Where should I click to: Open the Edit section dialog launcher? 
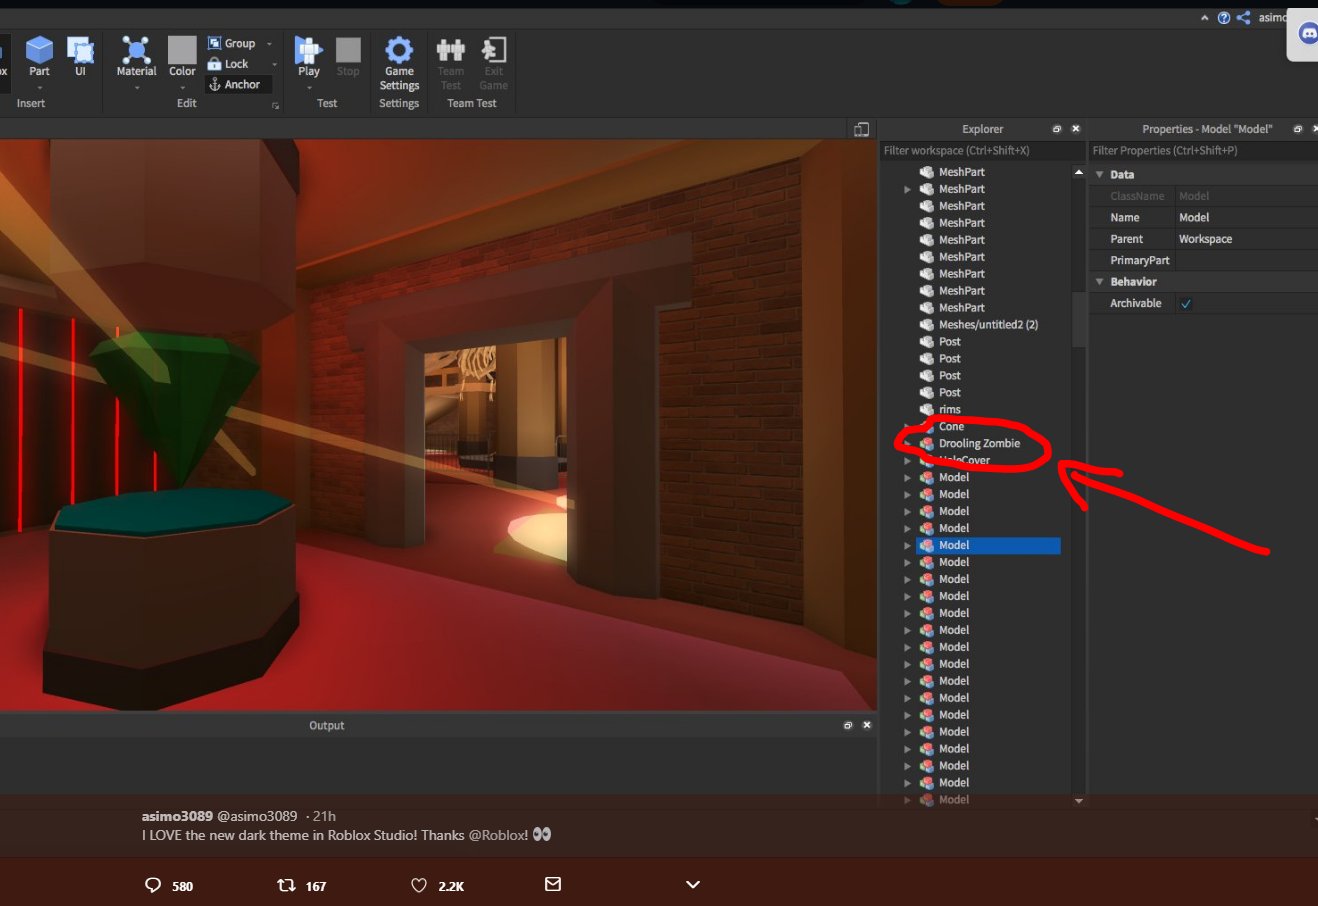tap(275, 105)
